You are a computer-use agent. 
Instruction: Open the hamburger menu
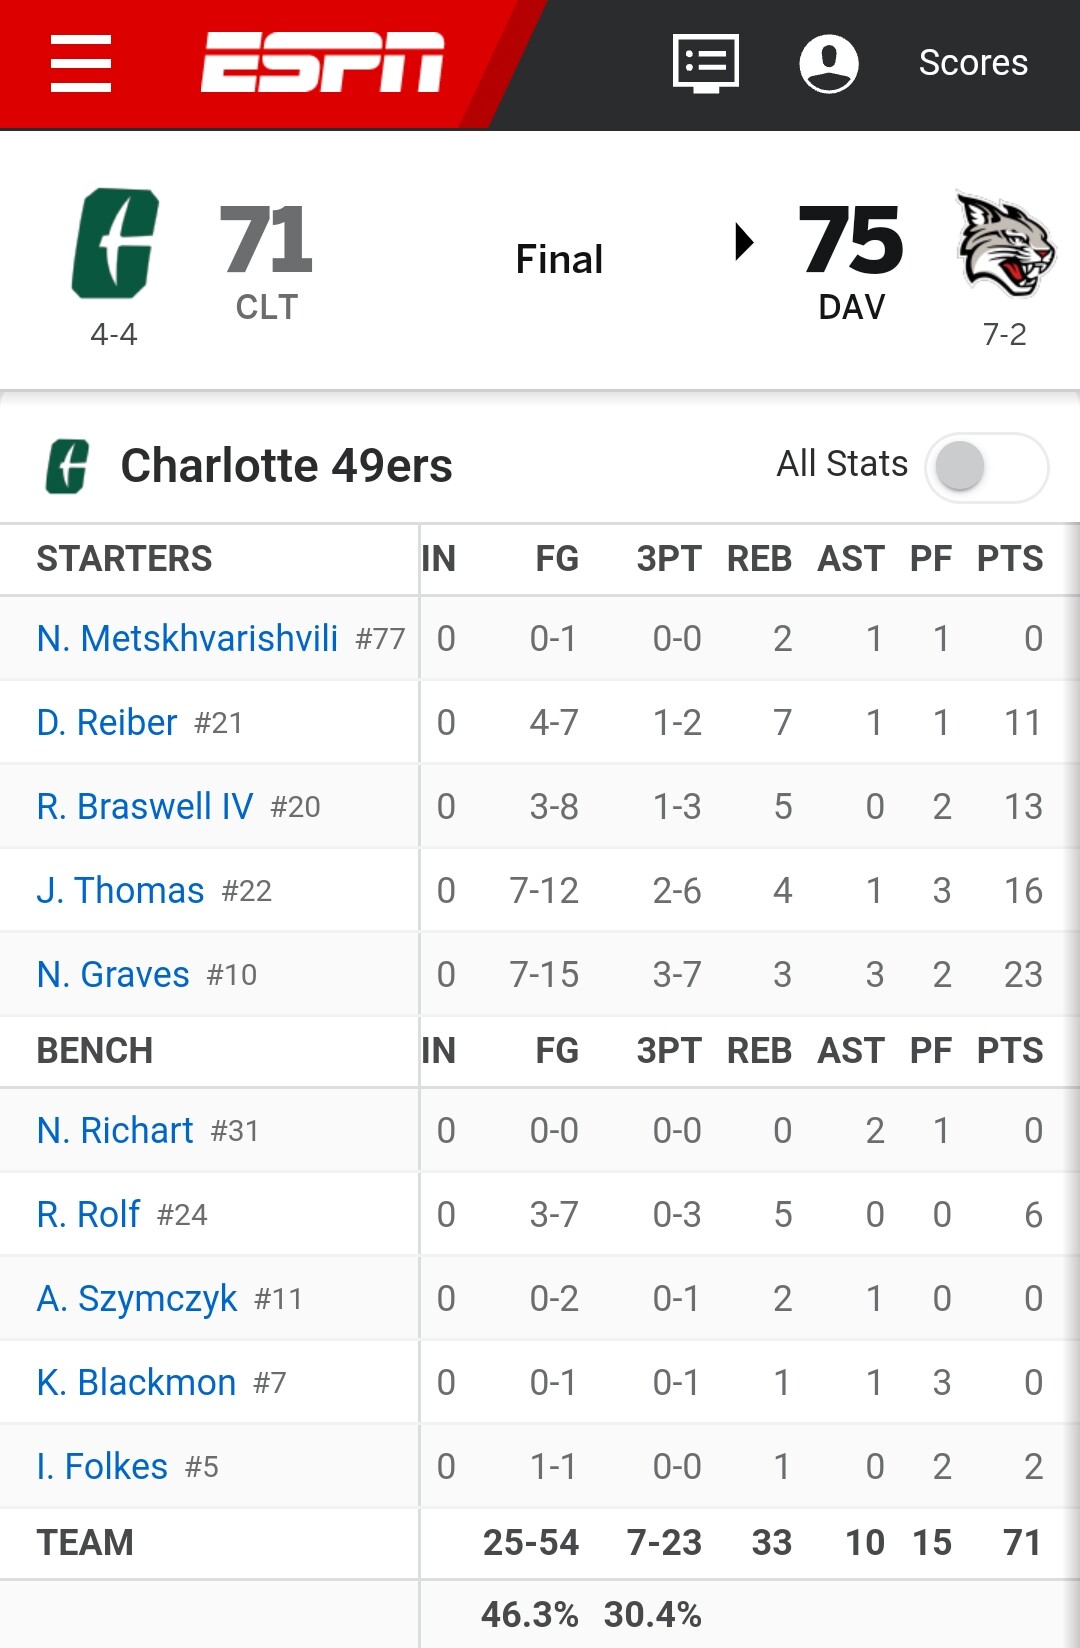(81, 64)
